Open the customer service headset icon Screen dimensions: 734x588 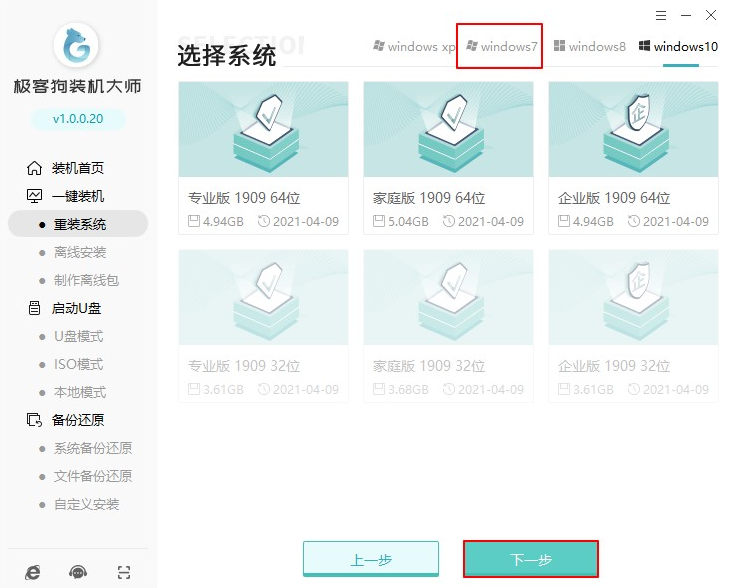[78, 572]
